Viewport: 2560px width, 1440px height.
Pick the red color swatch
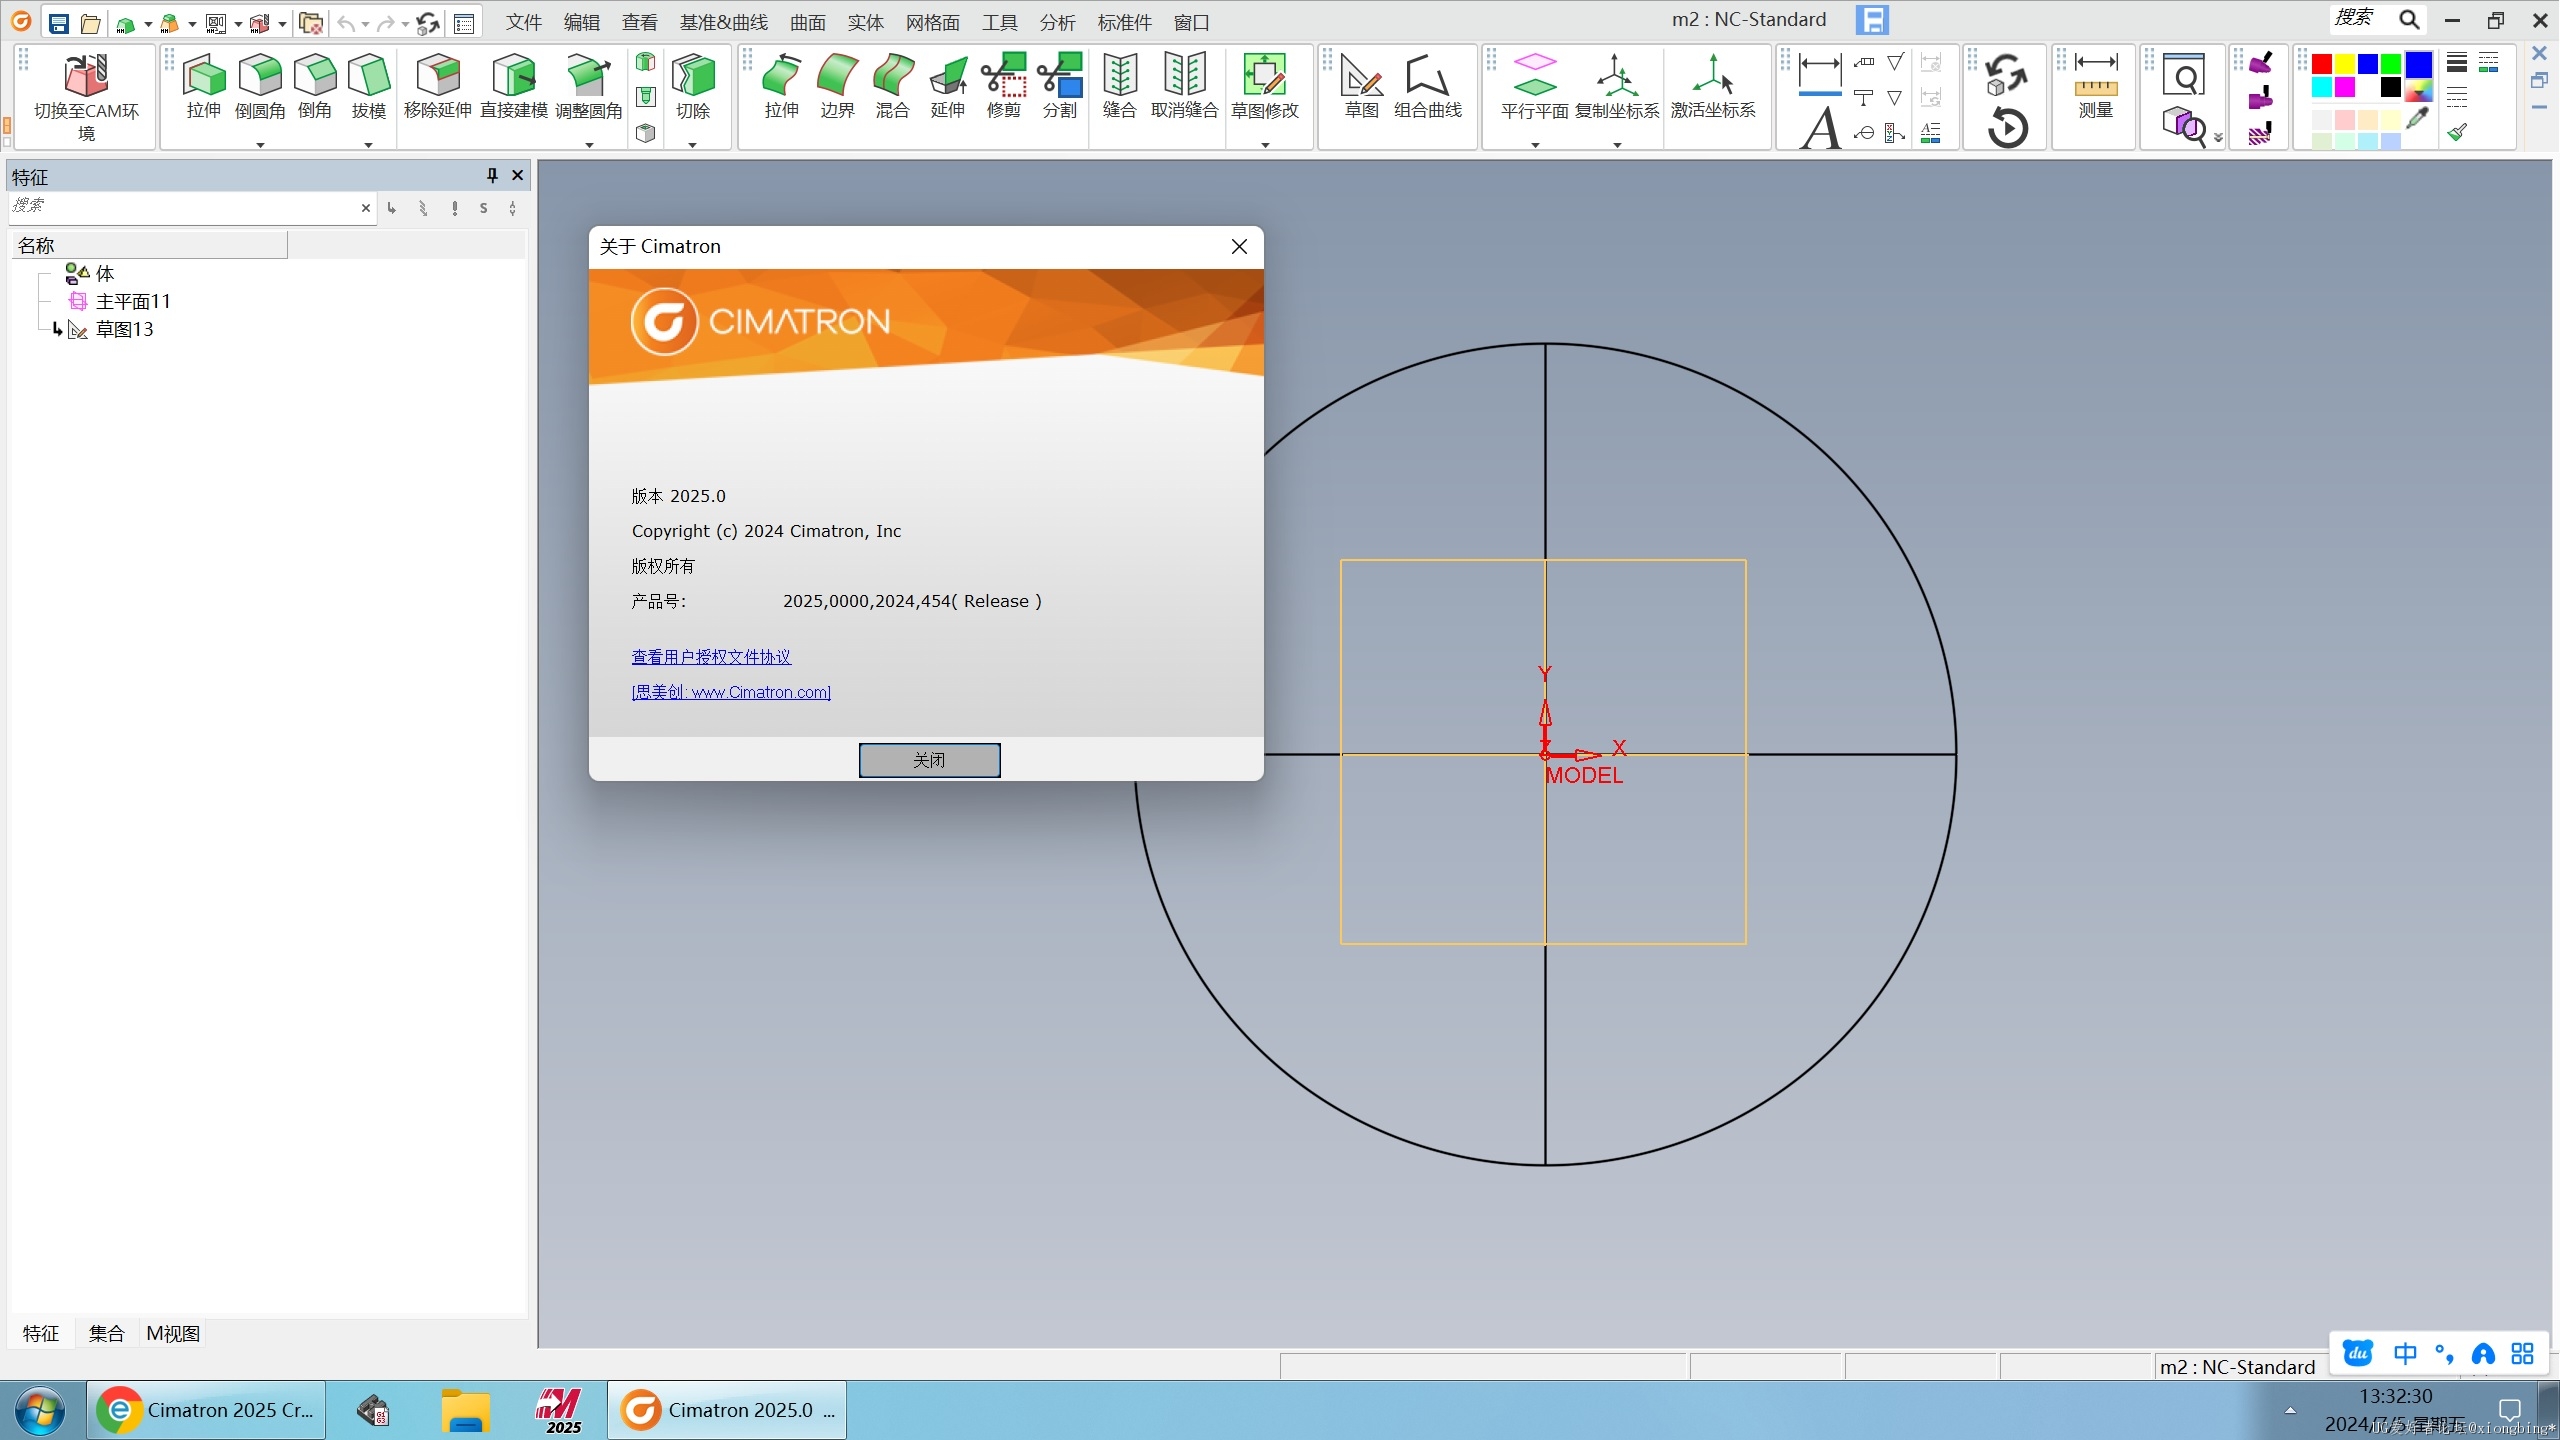2322,64
